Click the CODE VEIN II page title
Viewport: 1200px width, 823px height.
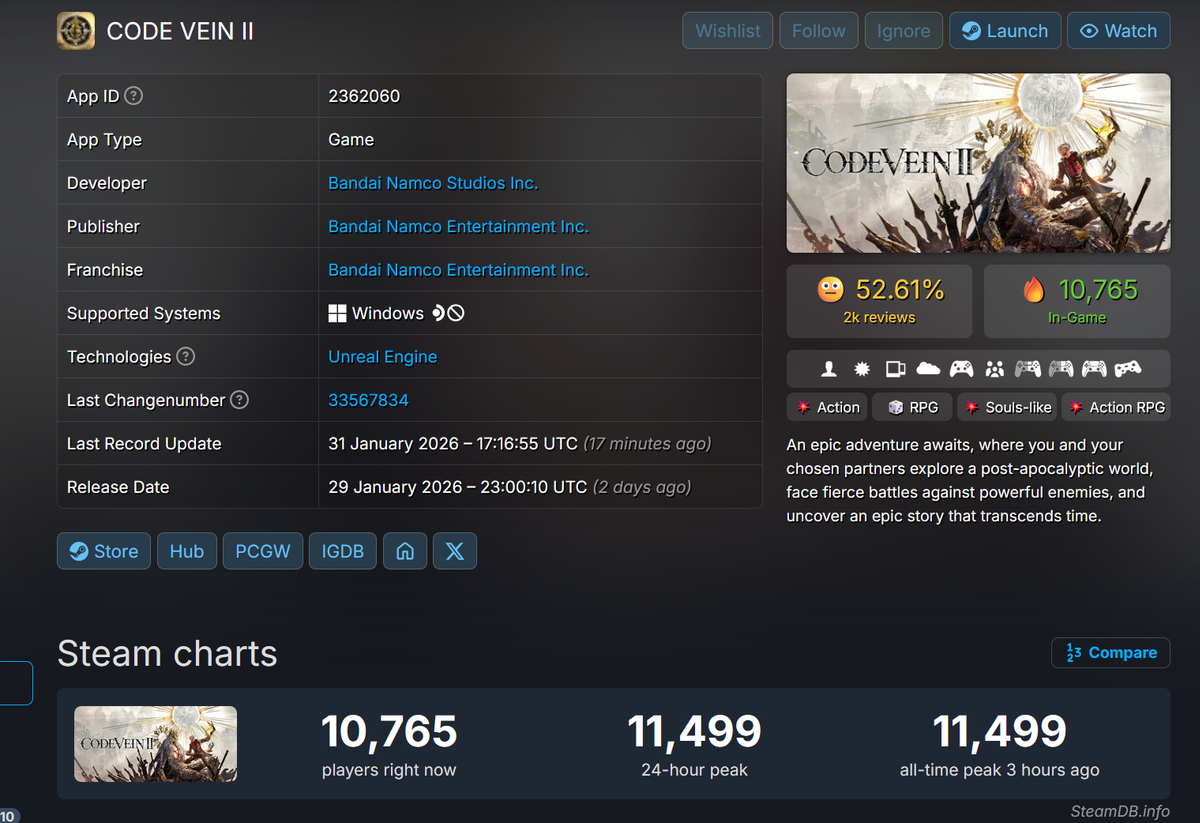(180, 31)
